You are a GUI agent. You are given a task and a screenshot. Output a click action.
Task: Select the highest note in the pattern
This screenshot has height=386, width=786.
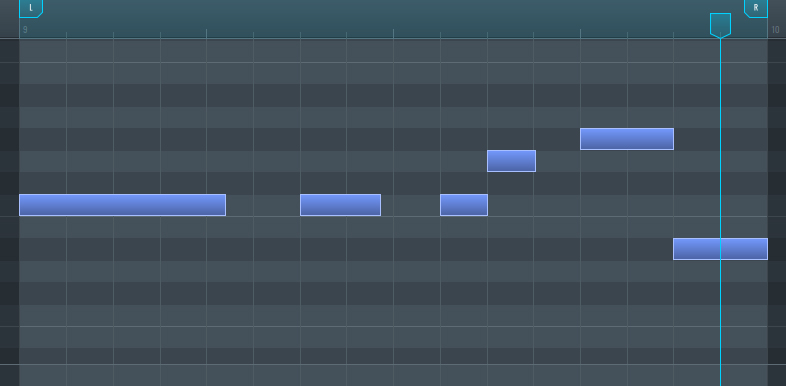(x=627, y=139)
